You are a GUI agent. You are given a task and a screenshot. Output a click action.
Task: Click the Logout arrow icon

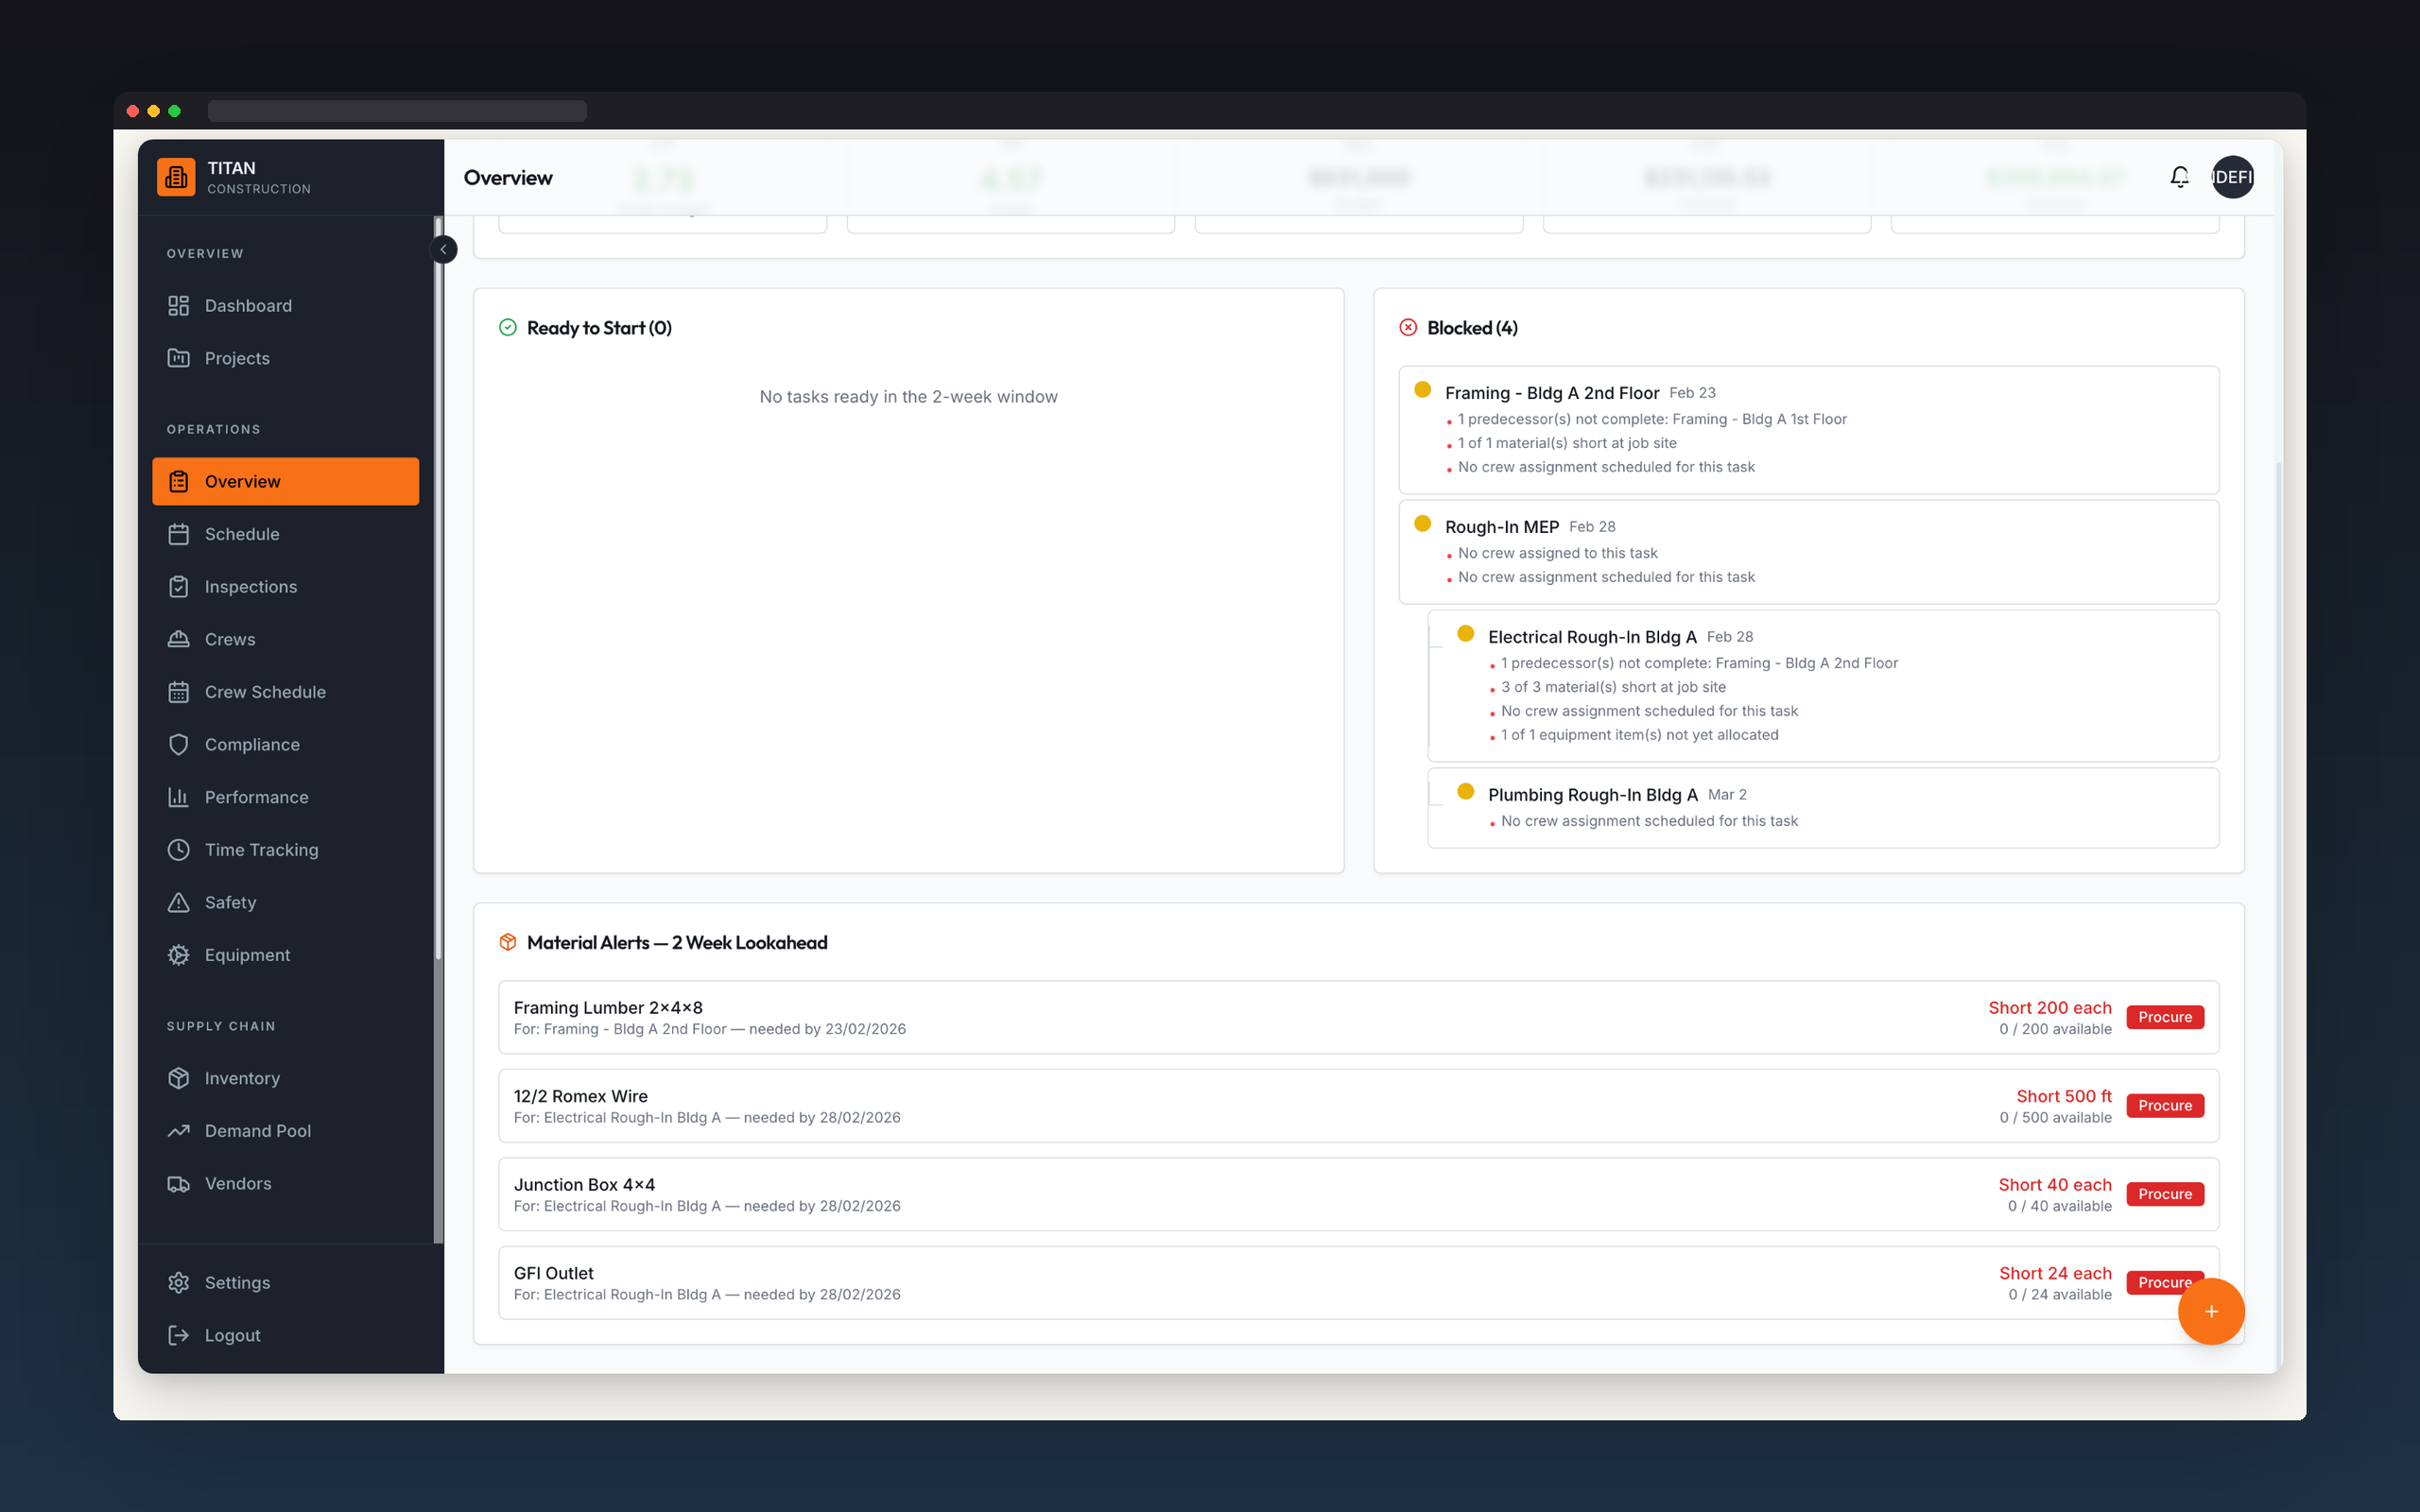click(178, 1336)
